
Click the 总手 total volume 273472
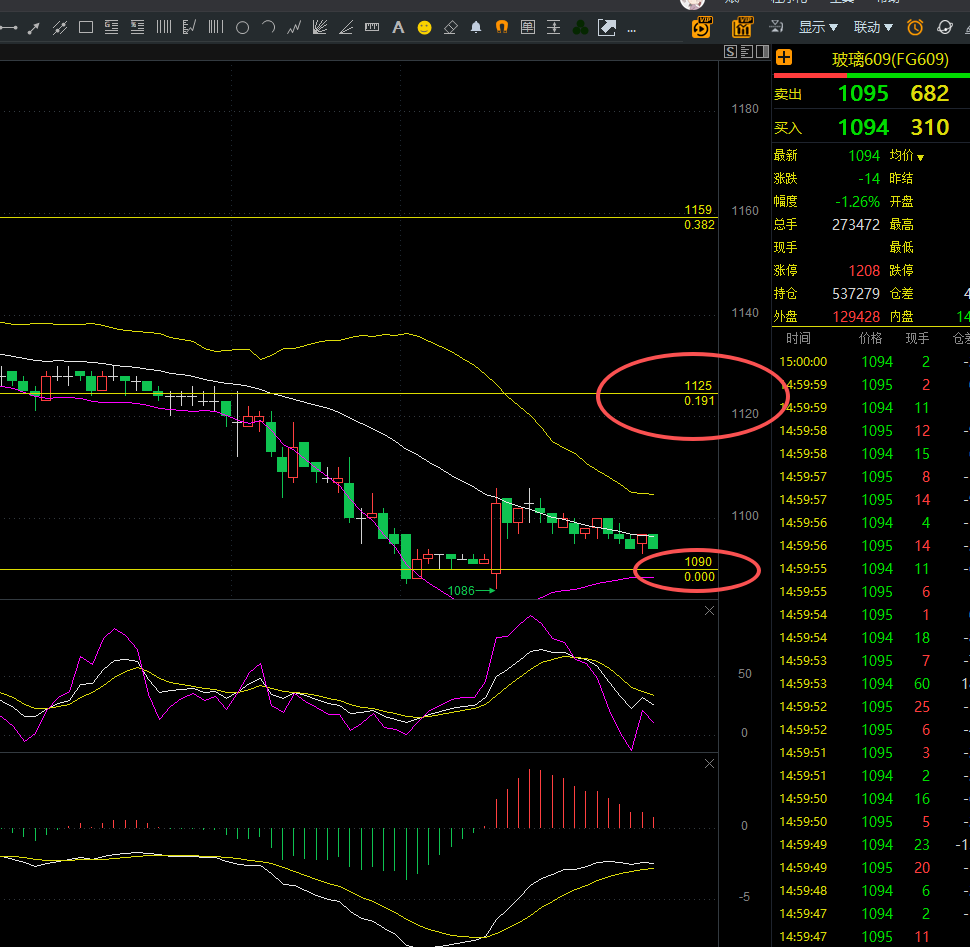856,225
